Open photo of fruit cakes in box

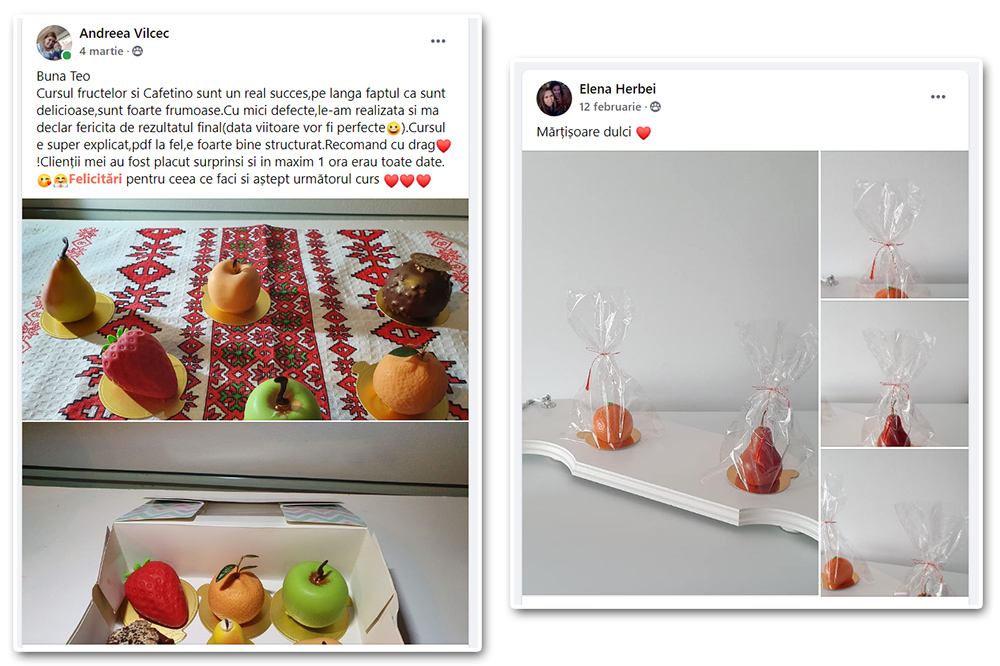(x=246, y=533)
